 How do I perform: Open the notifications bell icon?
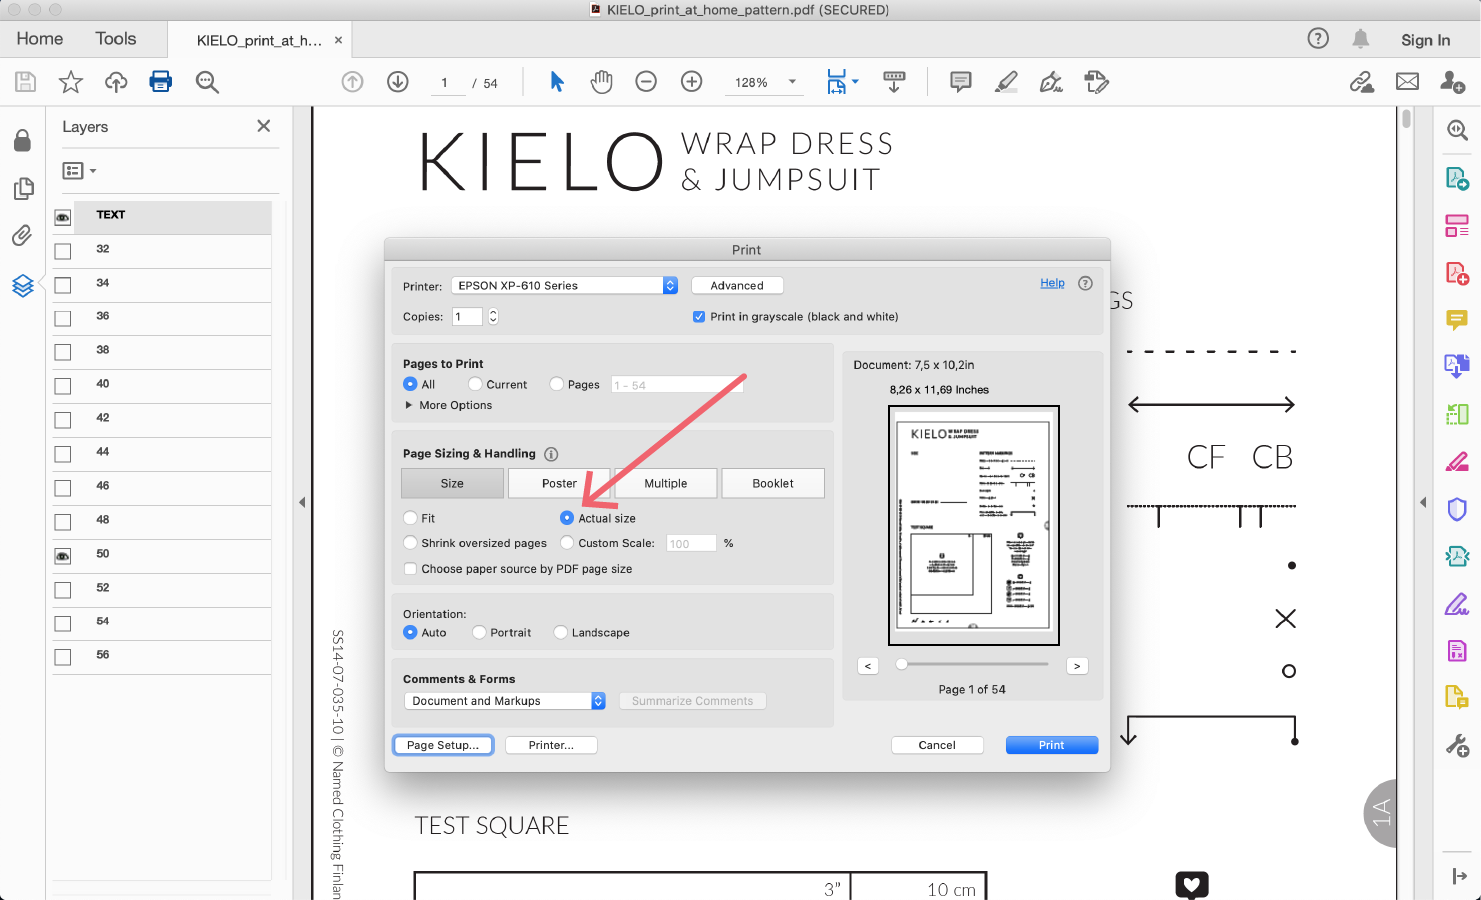(1361, 38)
